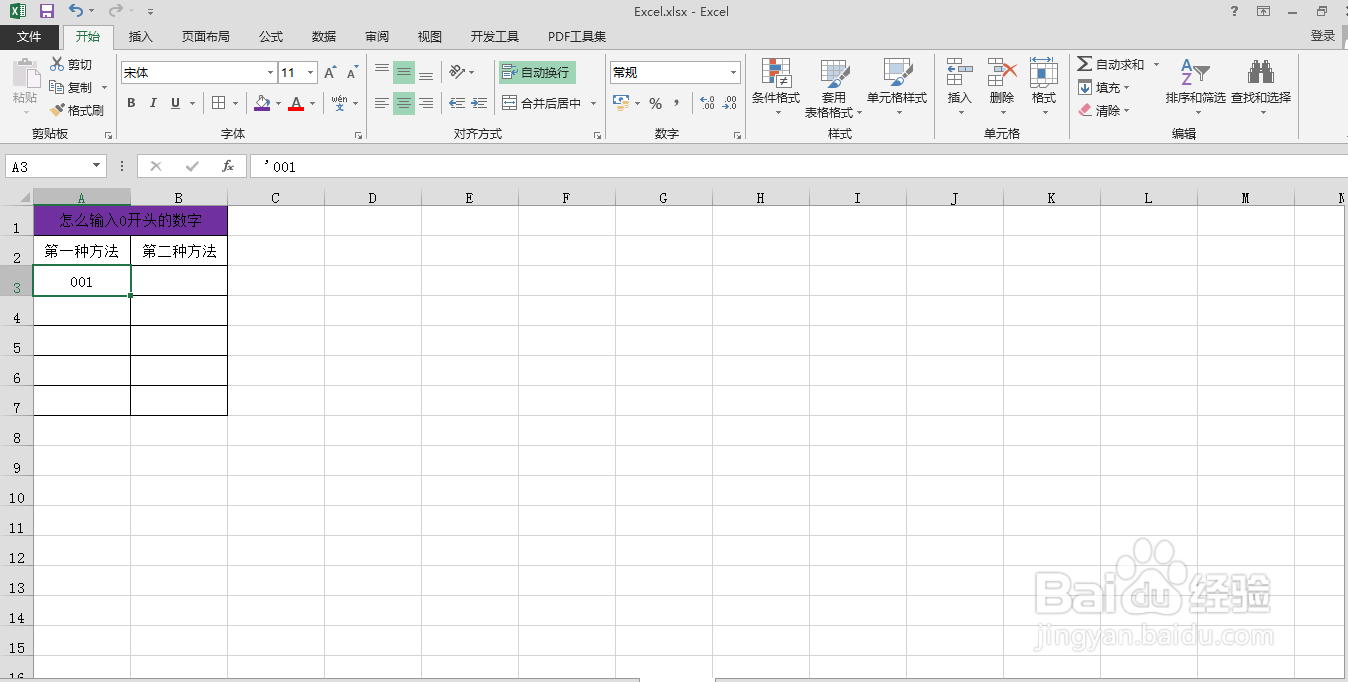The image size is (1348, 682).
Task: Switch to the 公式 Formulas tab
Action: [x=271, y=36]
